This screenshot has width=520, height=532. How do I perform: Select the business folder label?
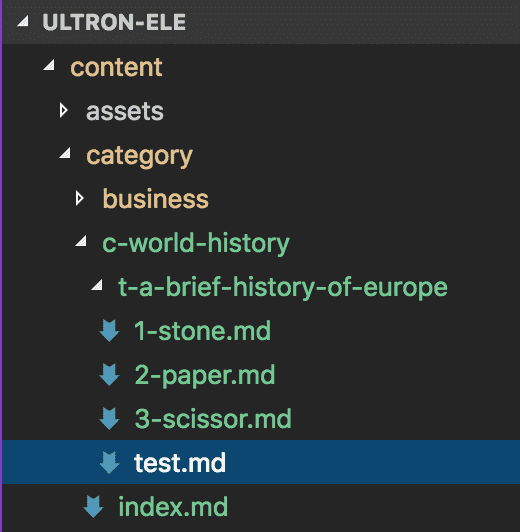(x=156, y=198)
